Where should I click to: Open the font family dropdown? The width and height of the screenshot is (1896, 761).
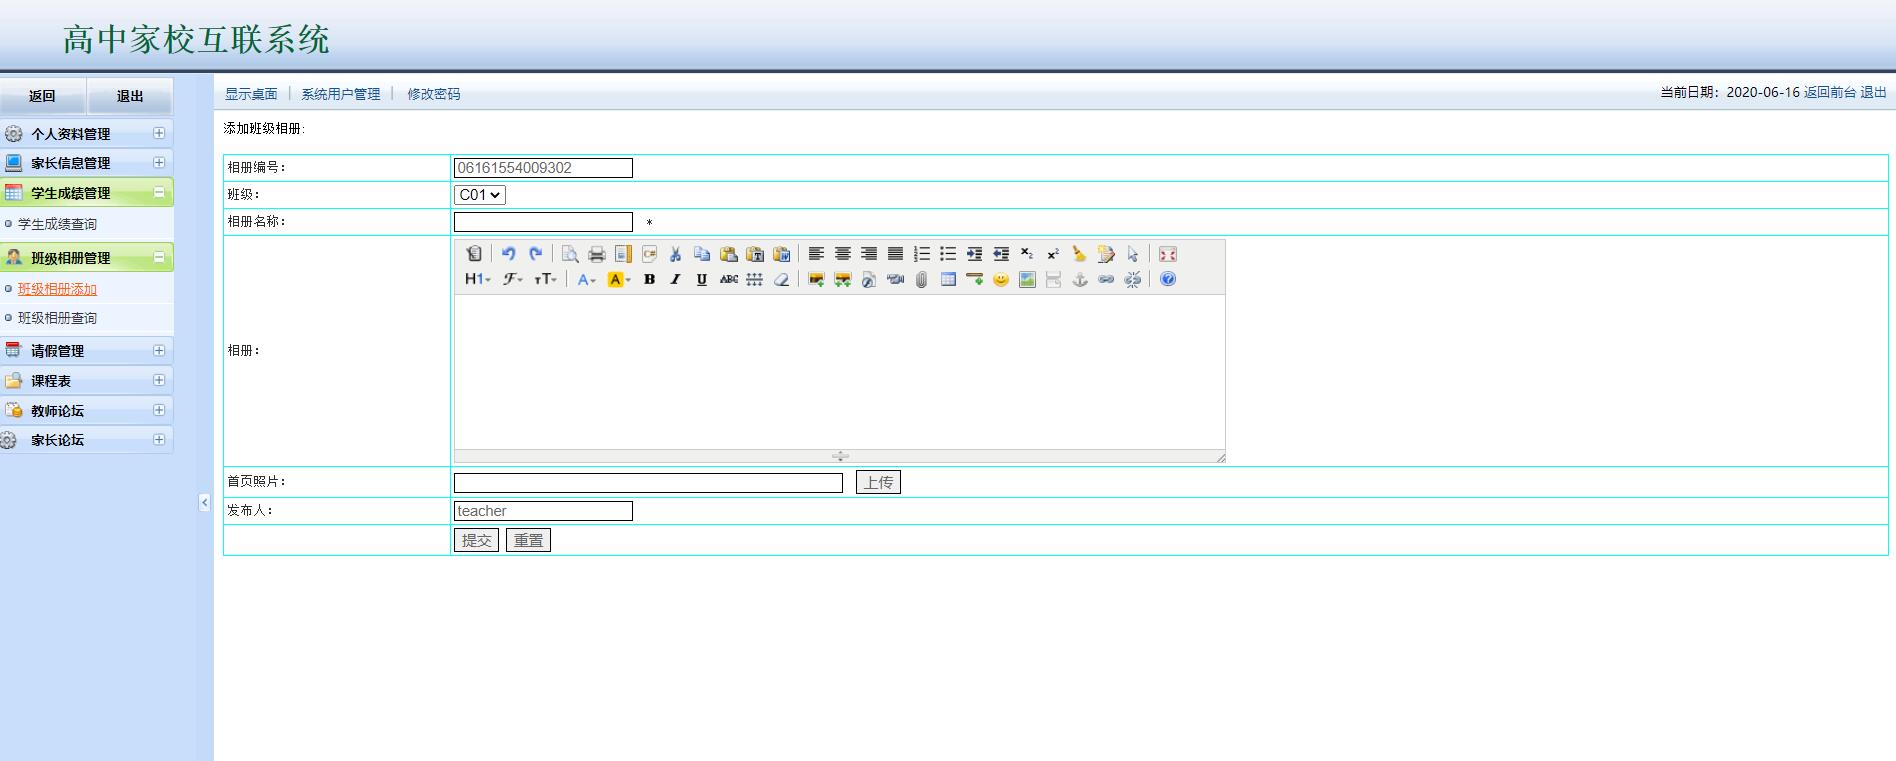point(513,279)
